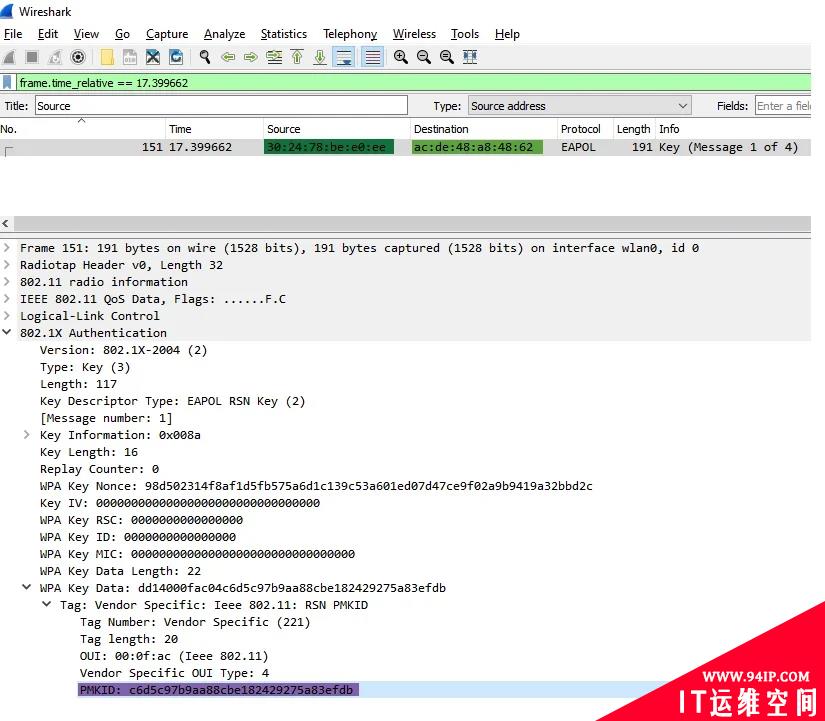Open the Telephony menu
The image size is (825, 721).
350,34
